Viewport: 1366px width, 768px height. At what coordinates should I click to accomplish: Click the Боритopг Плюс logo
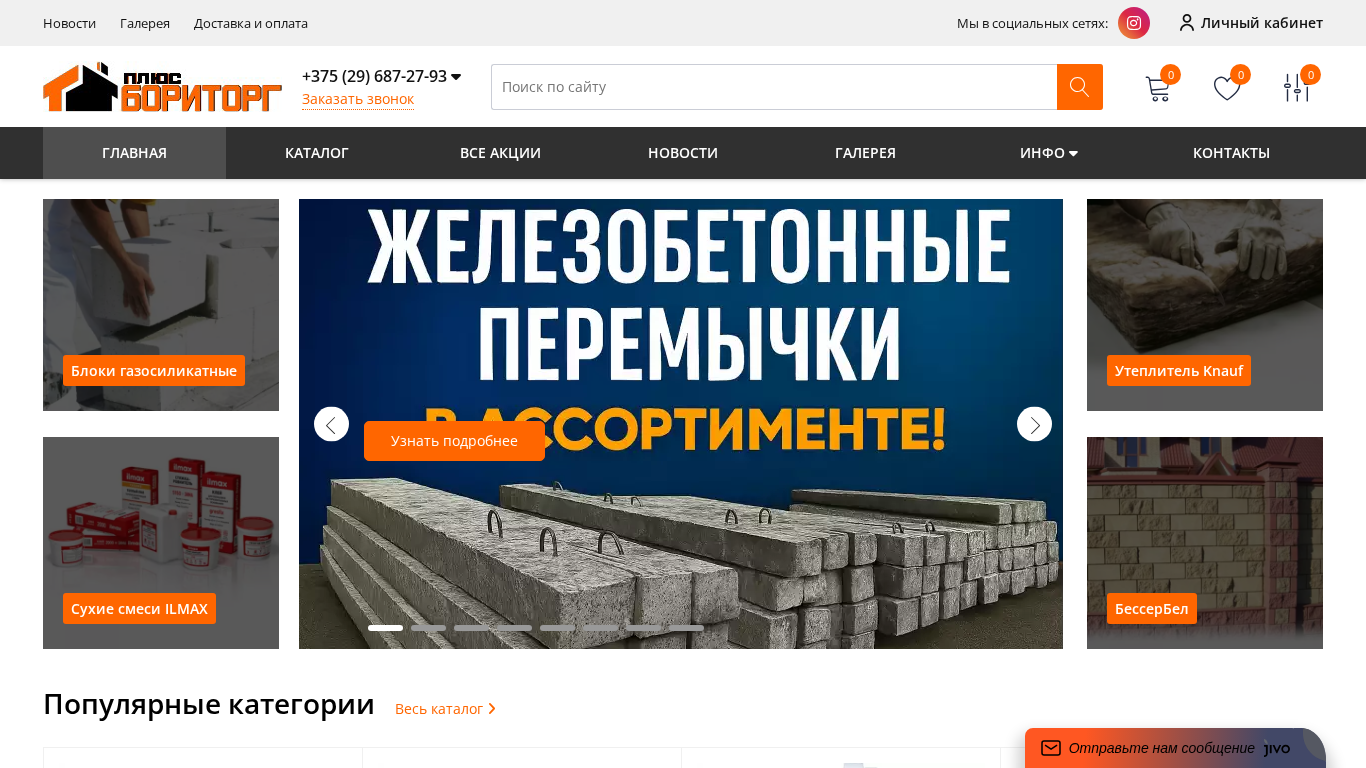click(x=162, y=87)
